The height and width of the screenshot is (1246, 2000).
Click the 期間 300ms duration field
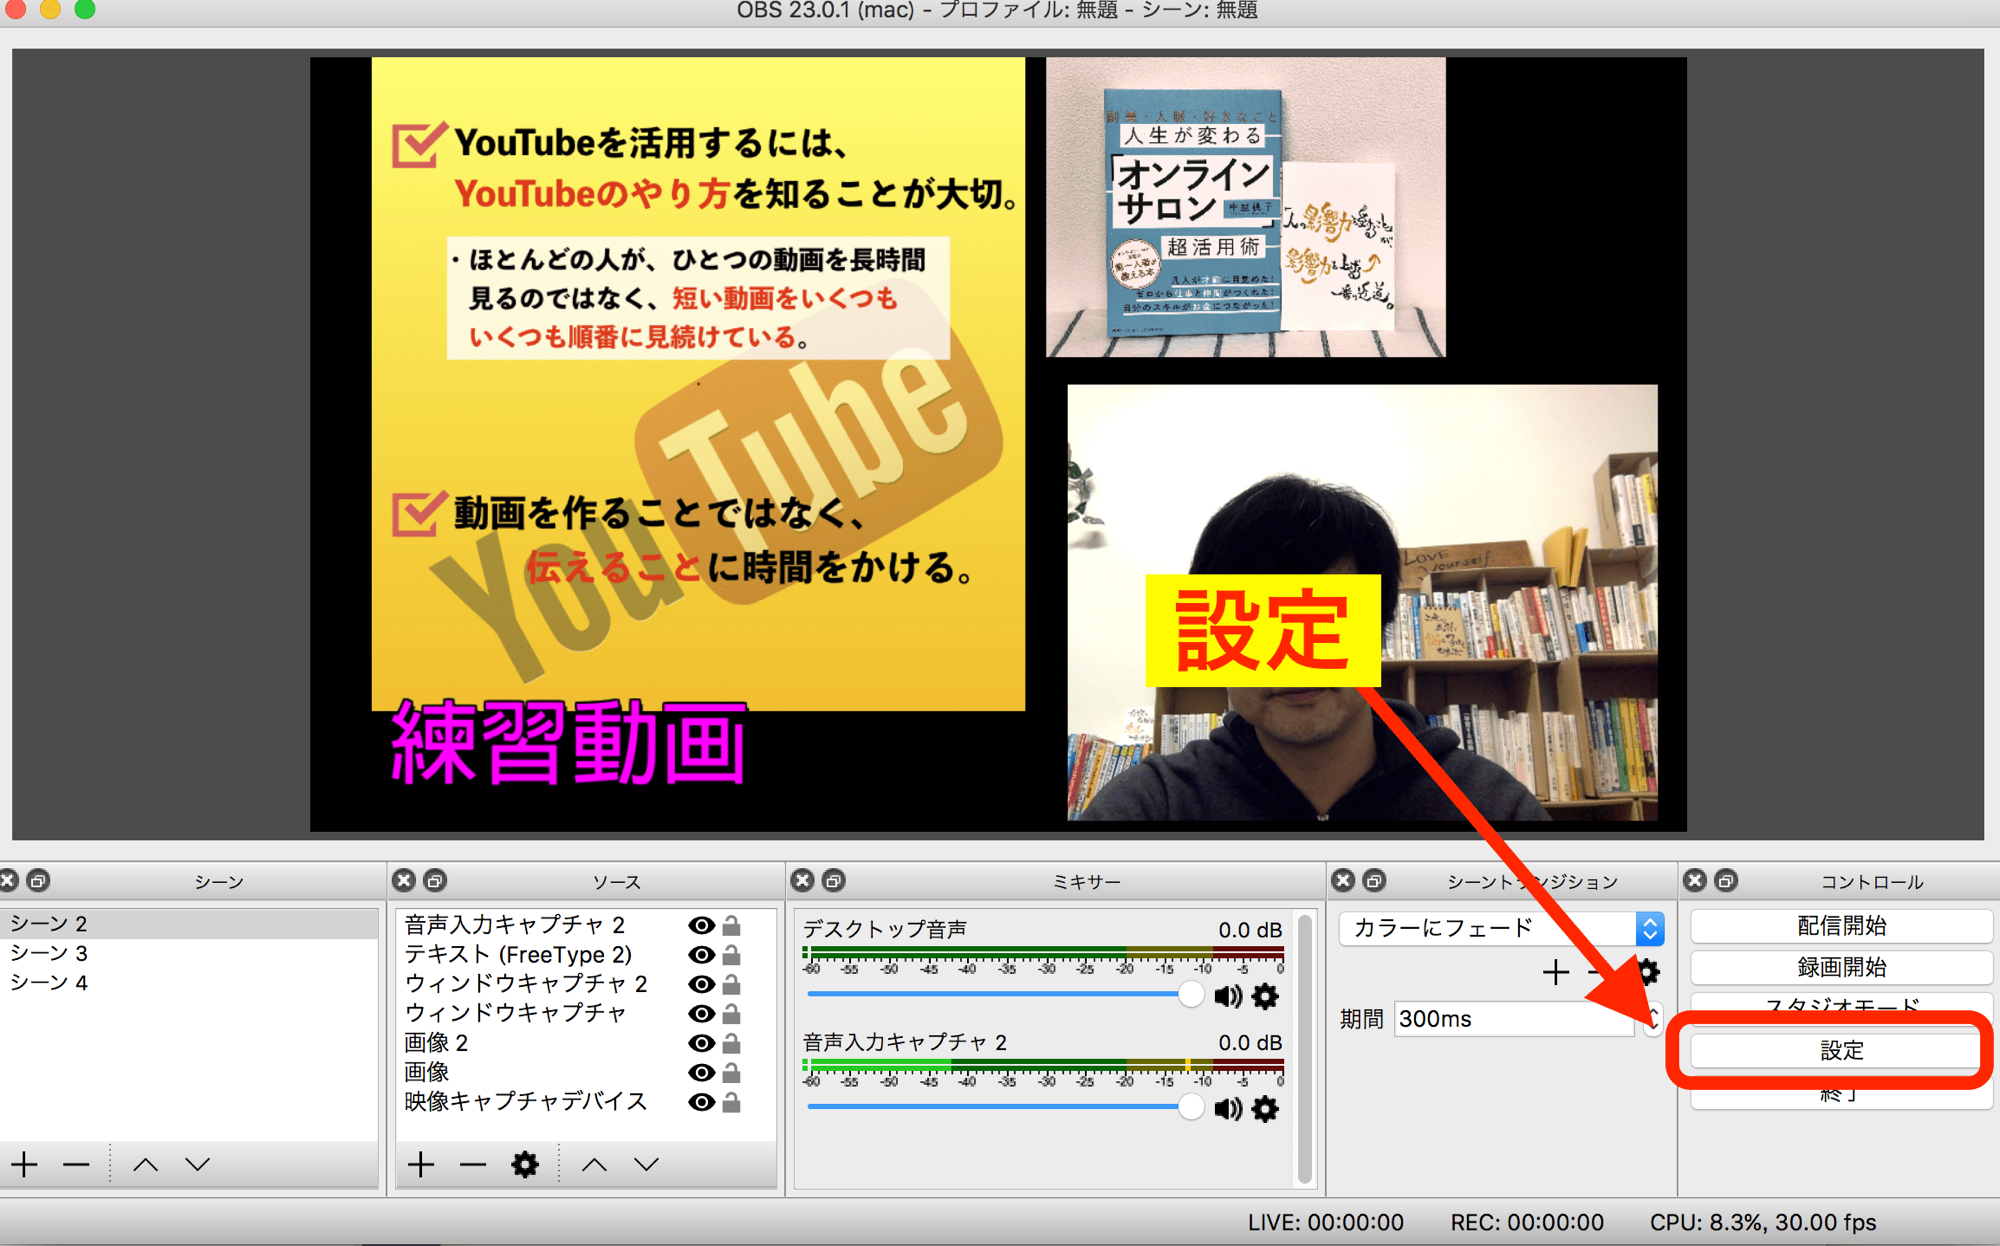click(x=1513, y=1019)
